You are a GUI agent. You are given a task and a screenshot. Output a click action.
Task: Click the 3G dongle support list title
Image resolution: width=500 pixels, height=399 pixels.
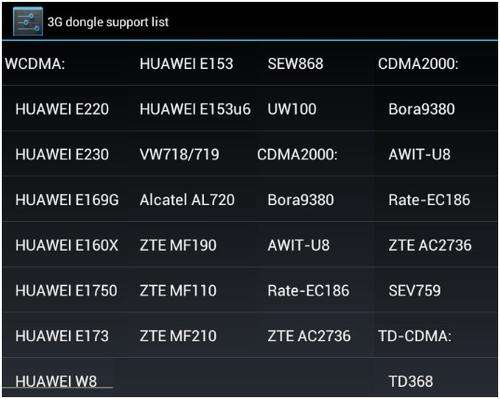point(108,22)
